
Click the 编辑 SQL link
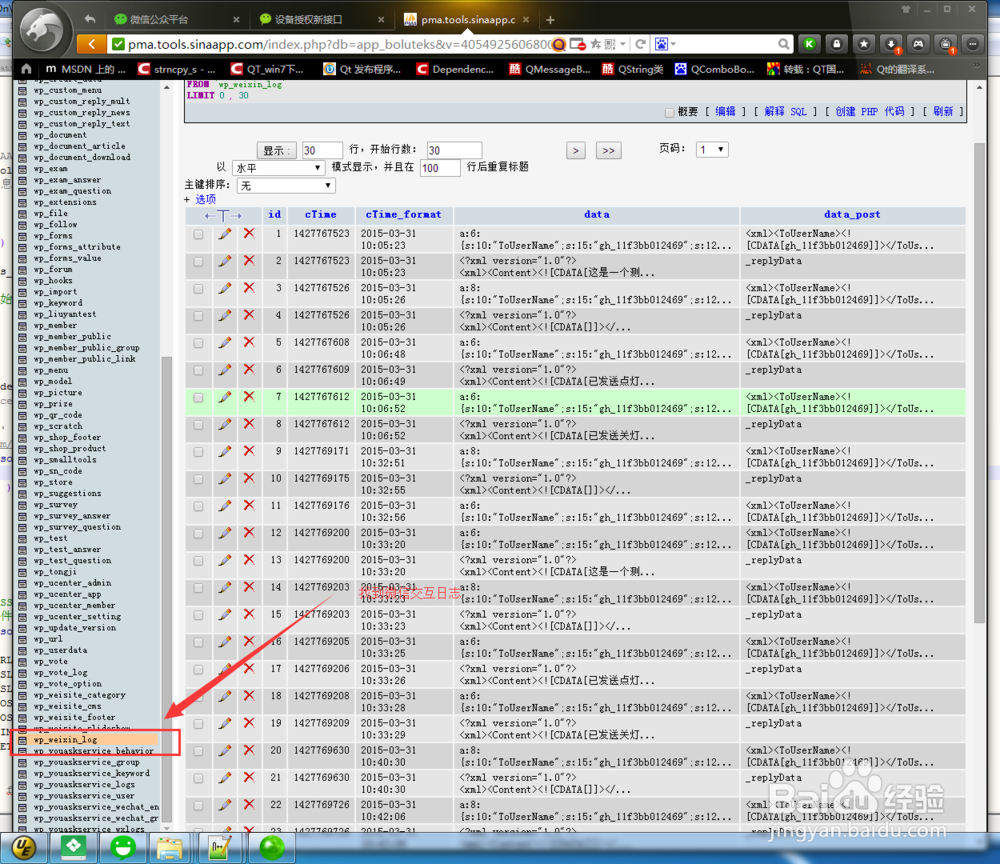tap(725, 112)
